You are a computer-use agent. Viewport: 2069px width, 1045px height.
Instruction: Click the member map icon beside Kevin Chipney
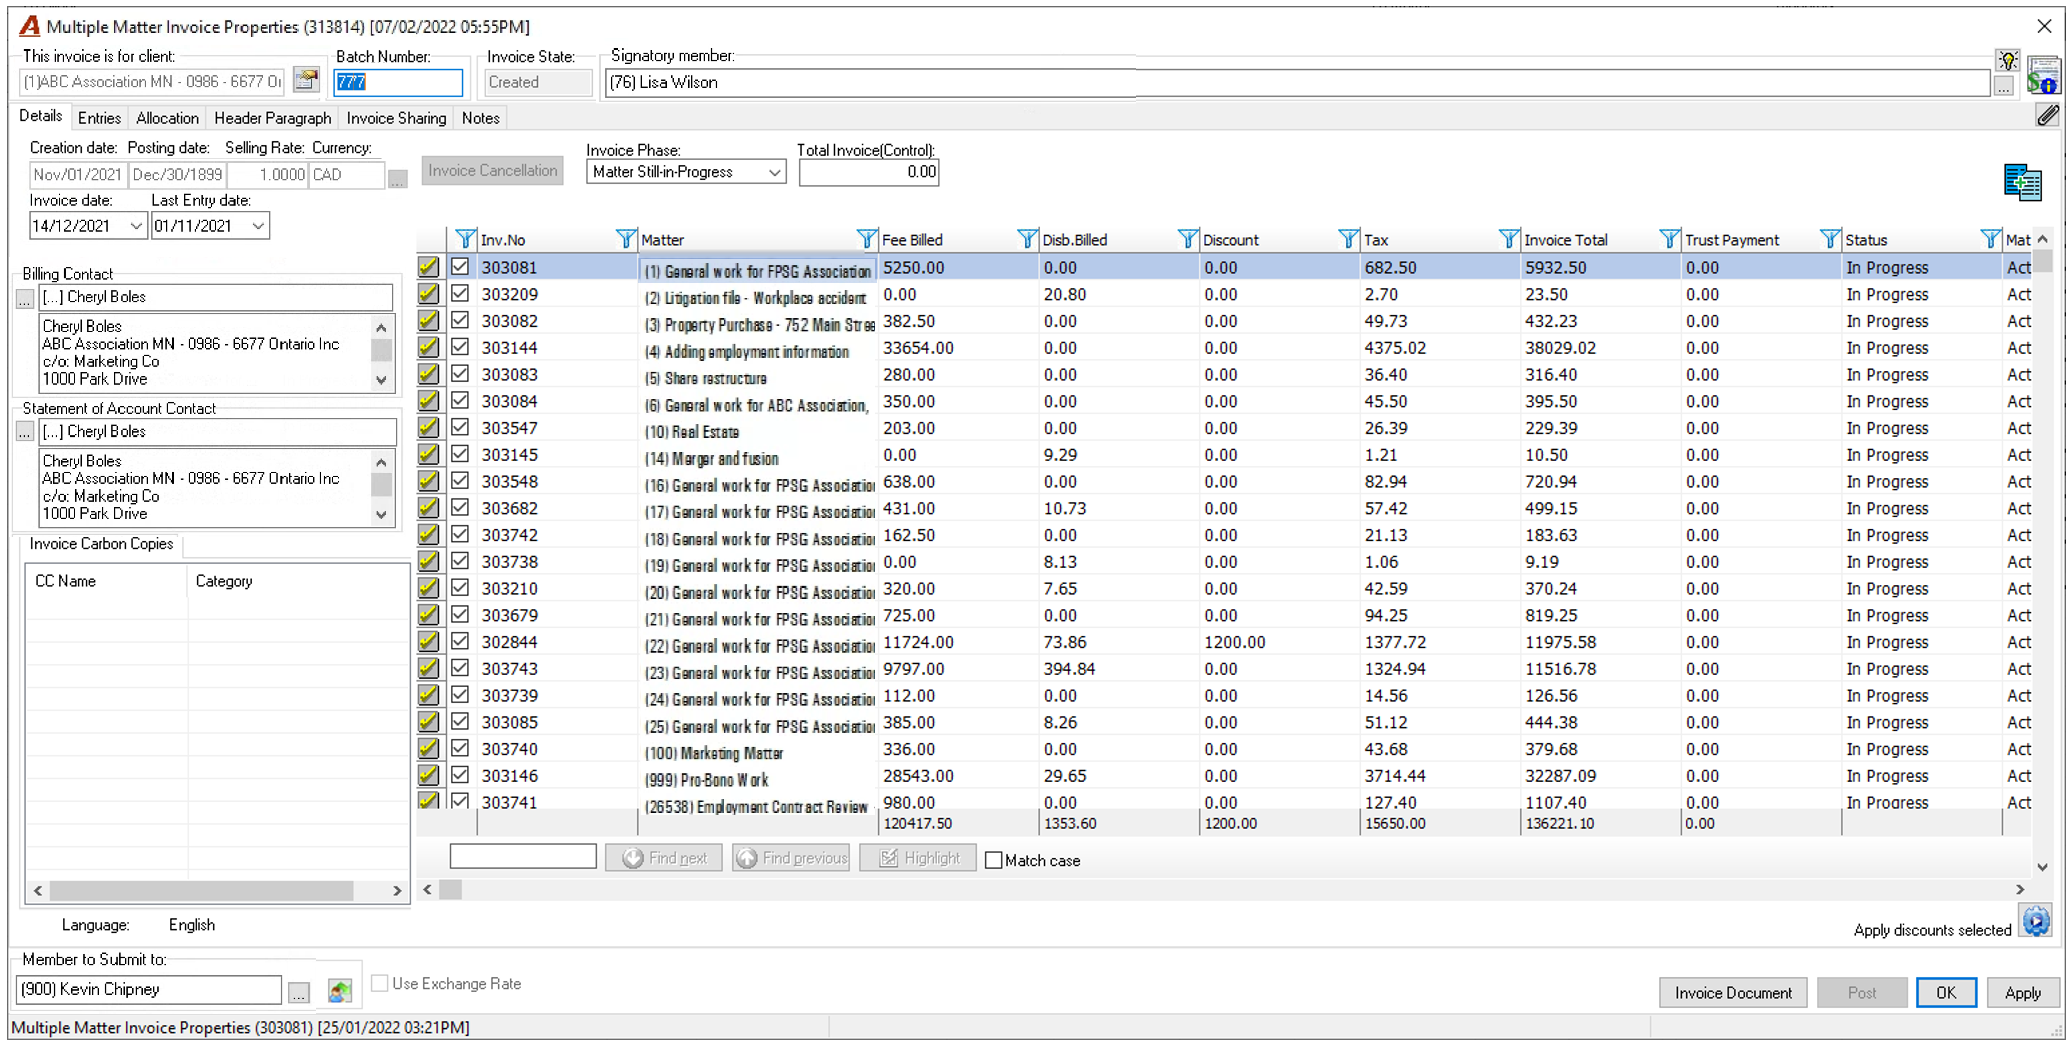[340, 990]
